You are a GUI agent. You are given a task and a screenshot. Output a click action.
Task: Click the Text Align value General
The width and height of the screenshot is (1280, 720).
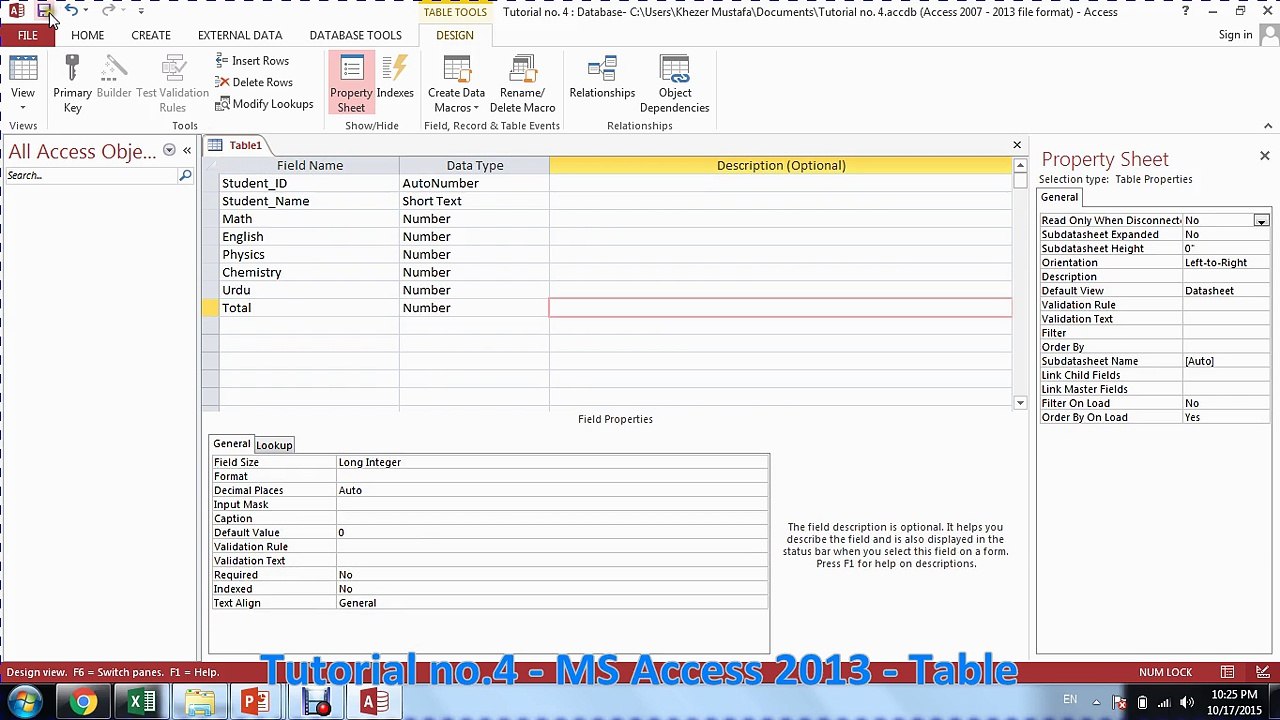pyautogui.click(x=552, y=603)
